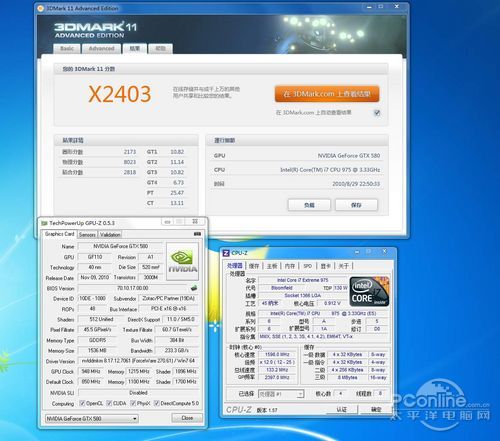Select the SPD tab in CPU-Z
500x441 pixels.
[307, 266]
